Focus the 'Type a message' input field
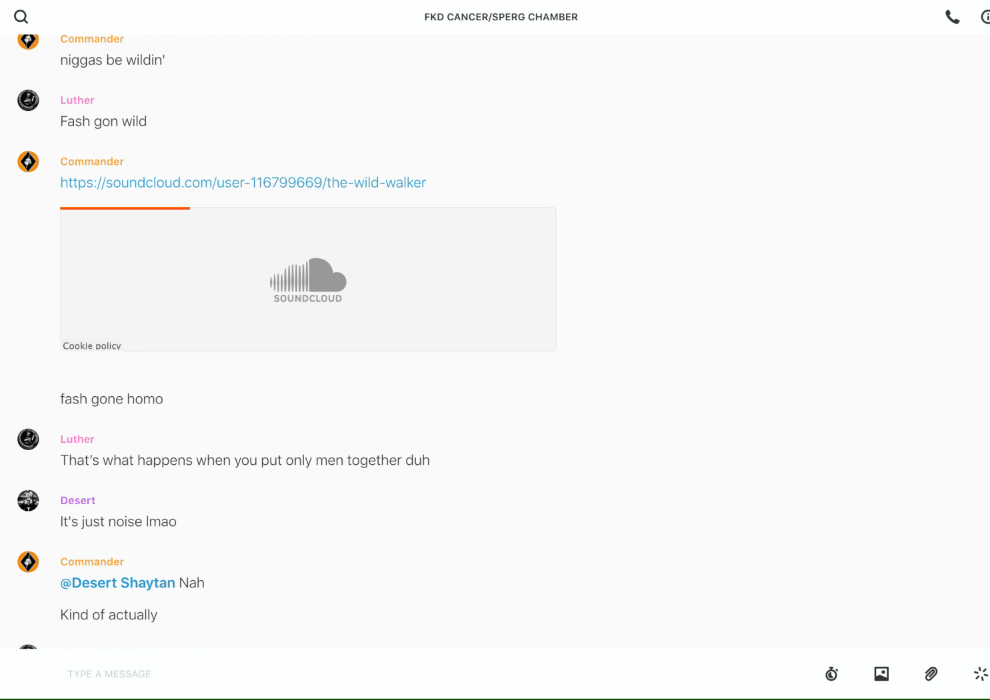990x700 pixels. [400, 674]
